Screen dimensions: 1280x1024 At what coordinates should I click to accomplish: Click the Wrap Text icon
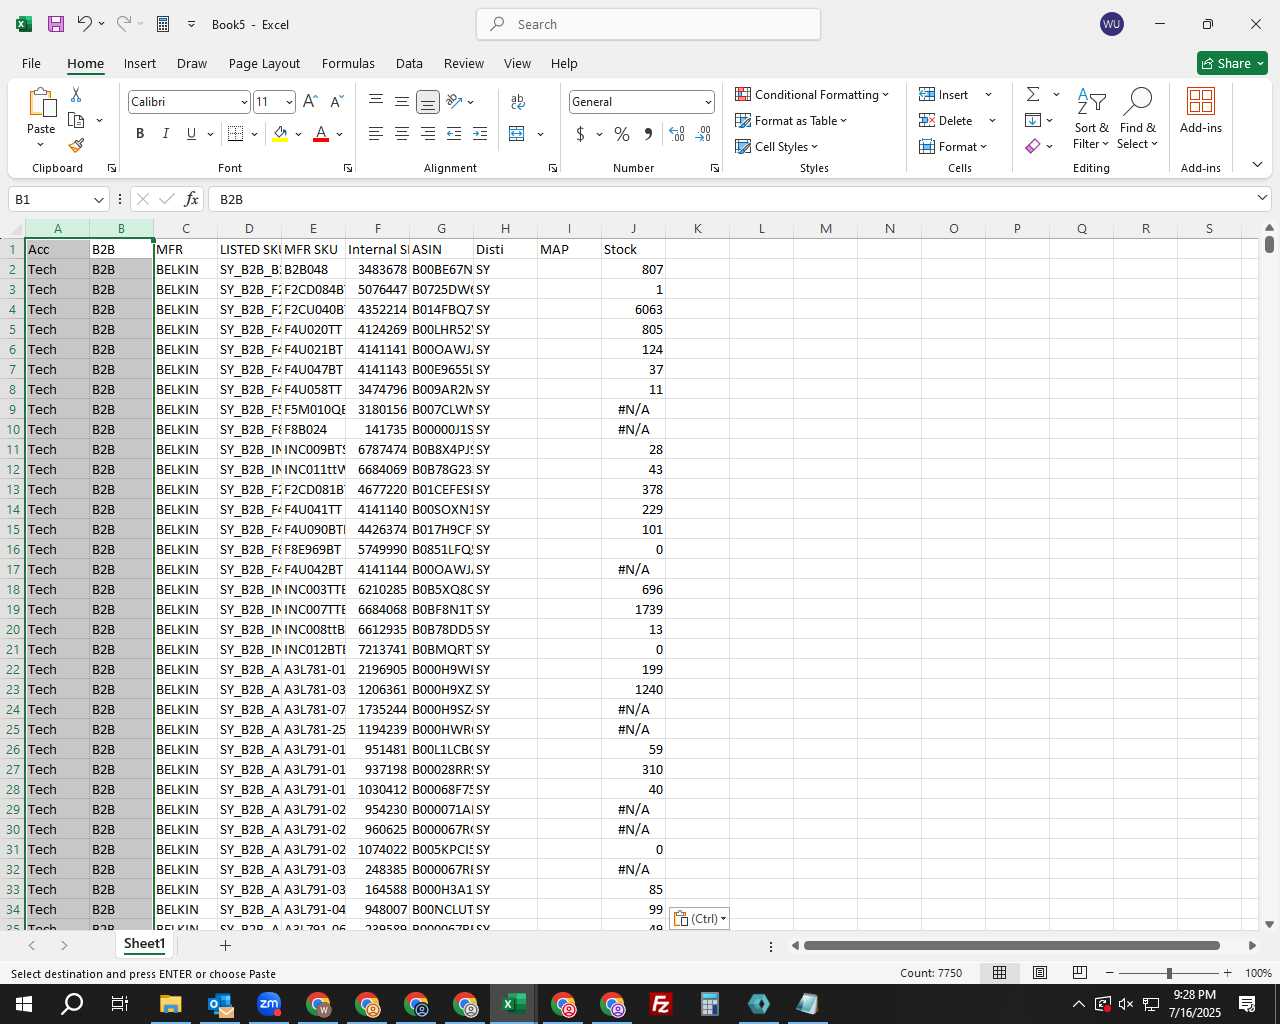tap(518, 102)
